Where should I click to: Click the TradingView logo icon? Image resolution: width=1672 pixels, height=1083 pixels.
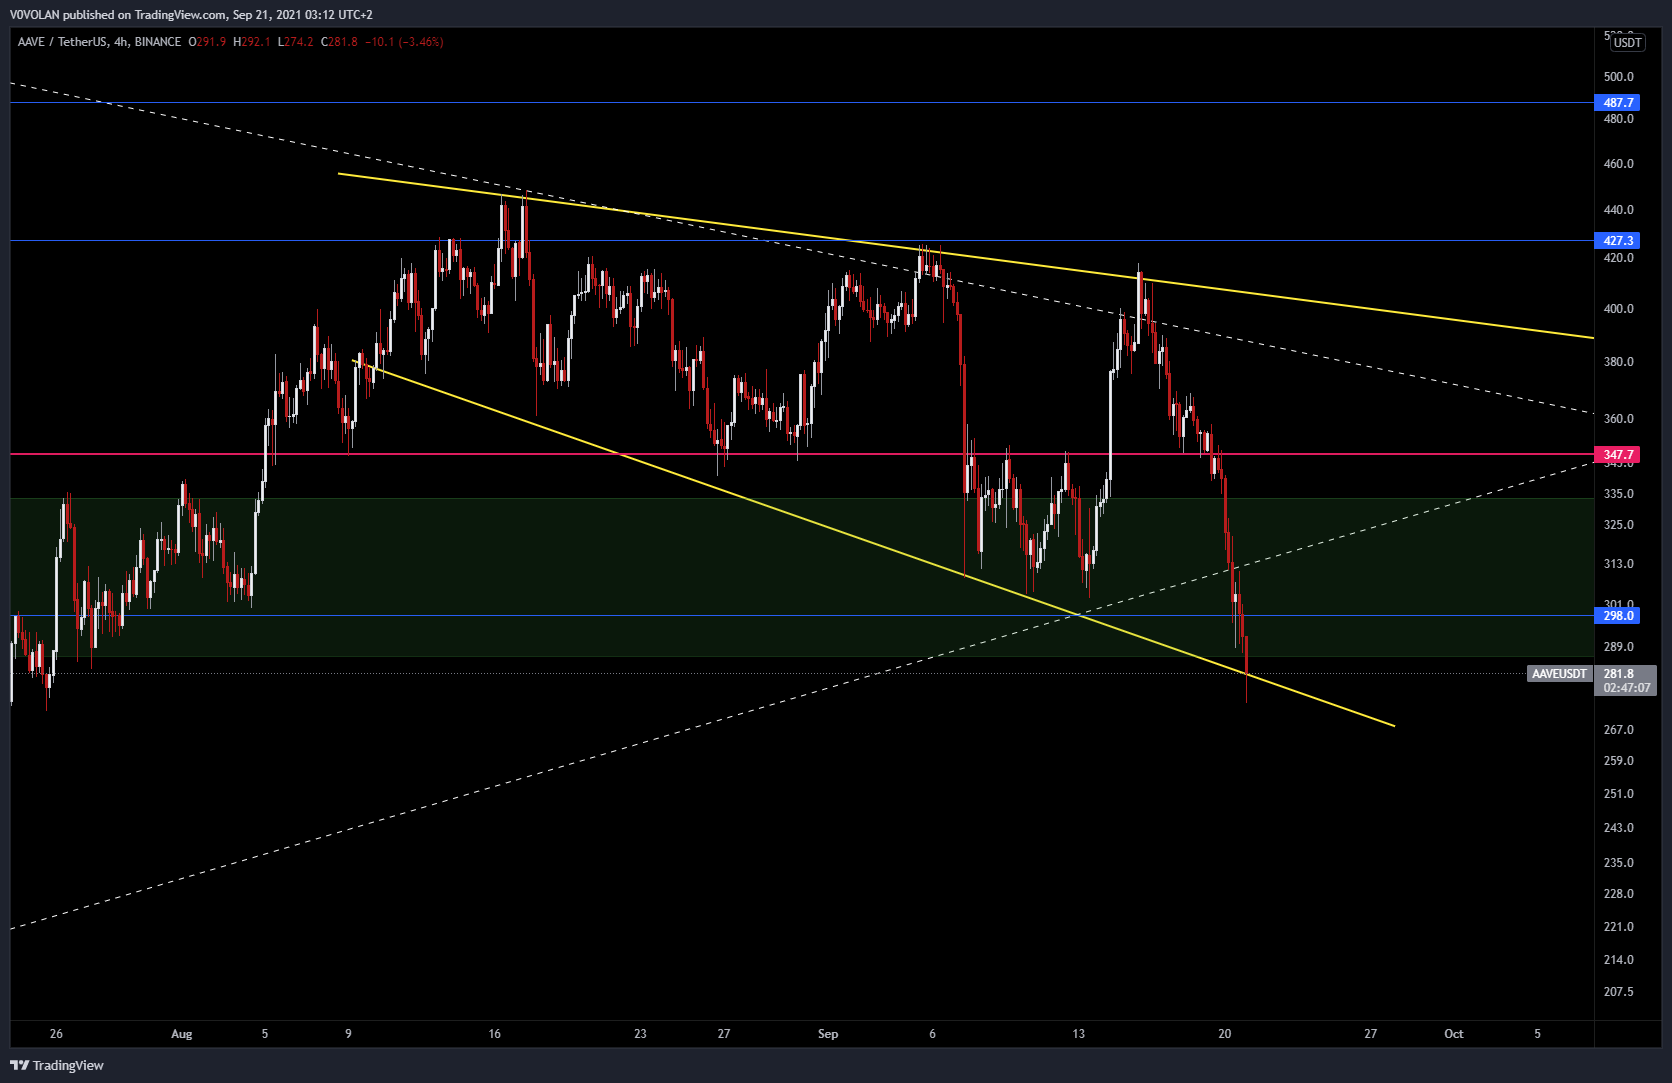pos(19,1065)
